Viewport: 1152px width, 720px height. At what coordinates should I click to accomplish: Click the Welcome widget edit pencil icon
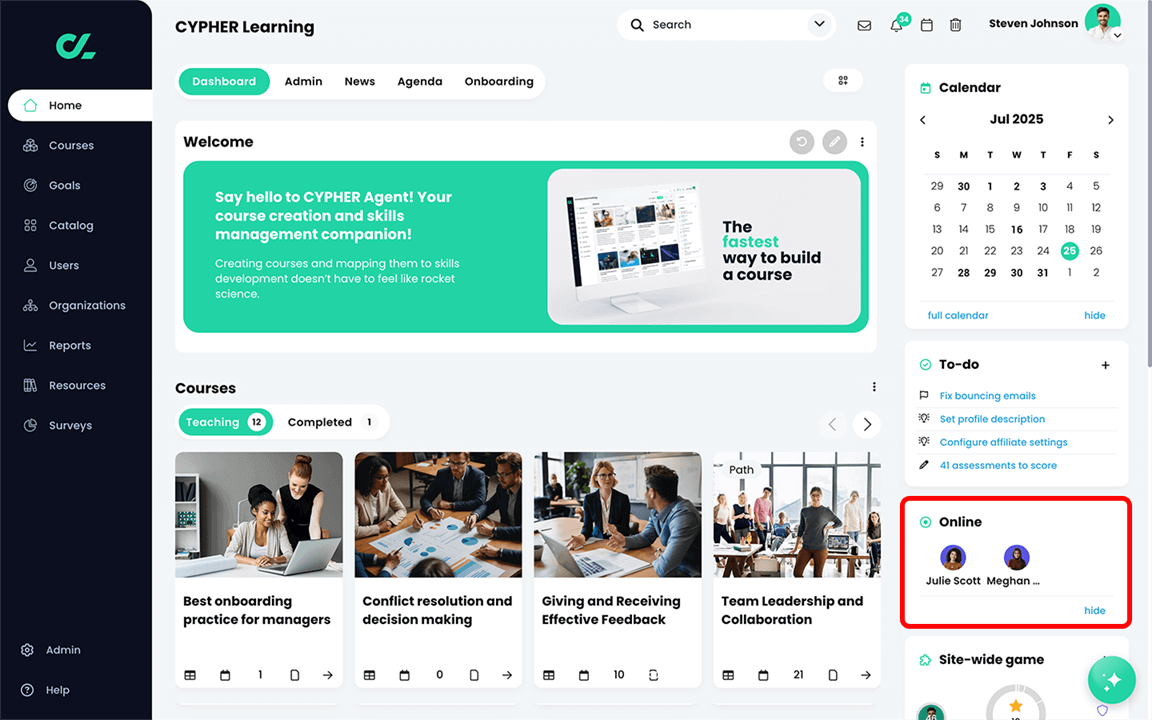(834, 142)
